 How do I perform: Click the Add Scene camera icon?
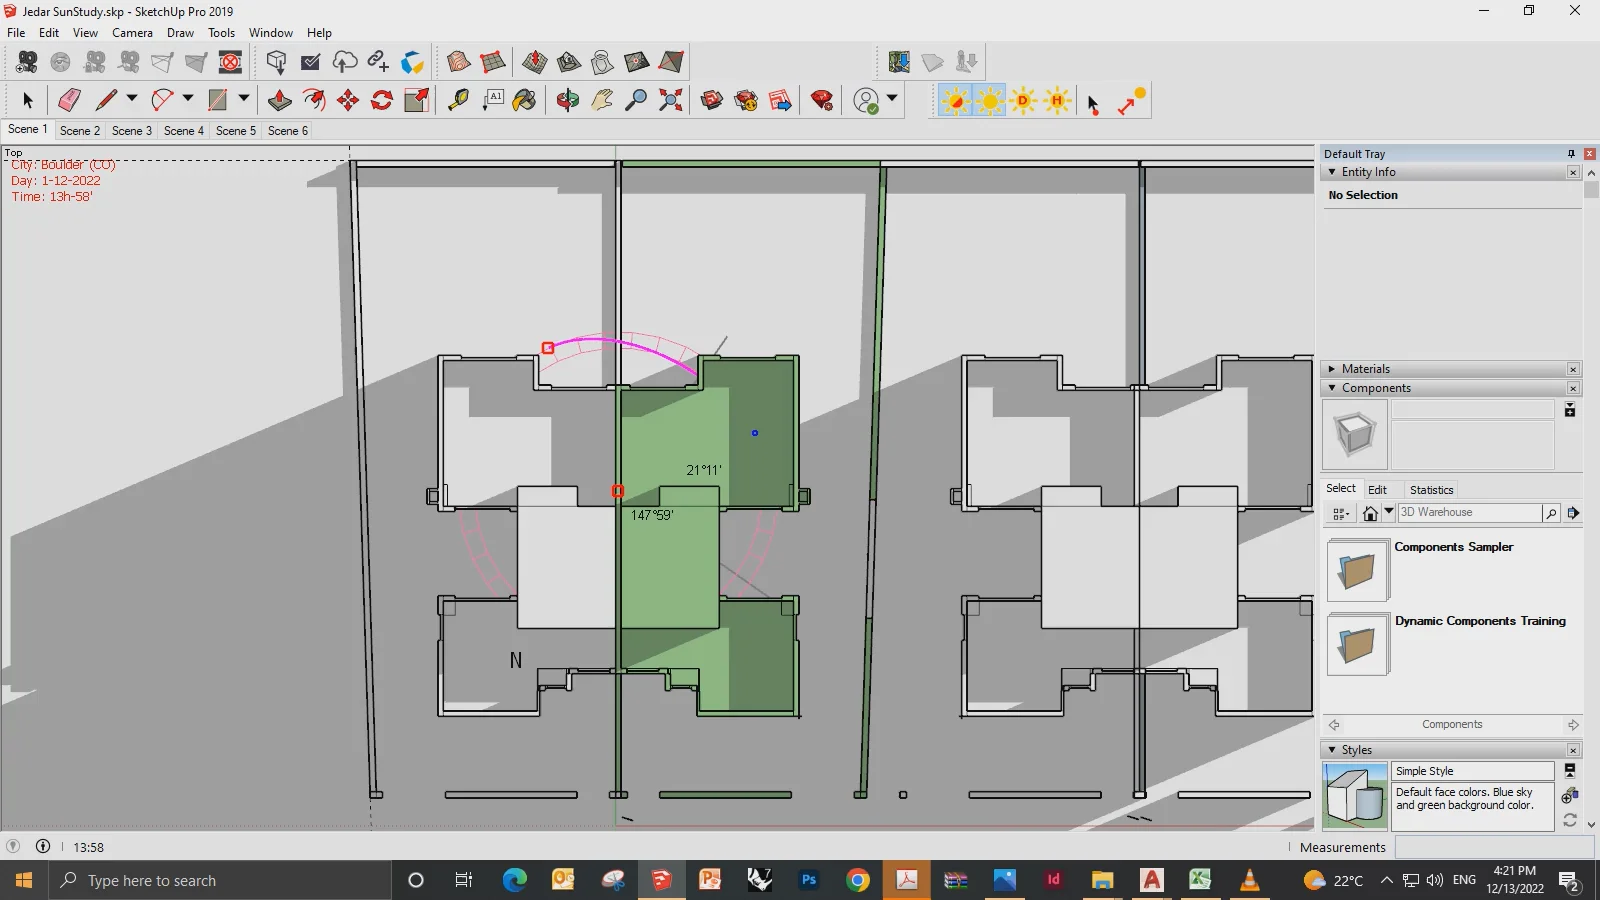[x=27, y=62]
